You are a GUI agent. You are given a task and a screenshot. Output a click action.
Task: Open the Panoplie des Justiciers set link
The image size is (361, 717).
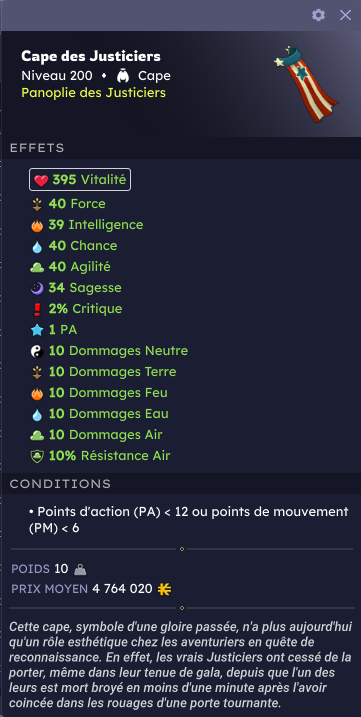coord(93,93)
